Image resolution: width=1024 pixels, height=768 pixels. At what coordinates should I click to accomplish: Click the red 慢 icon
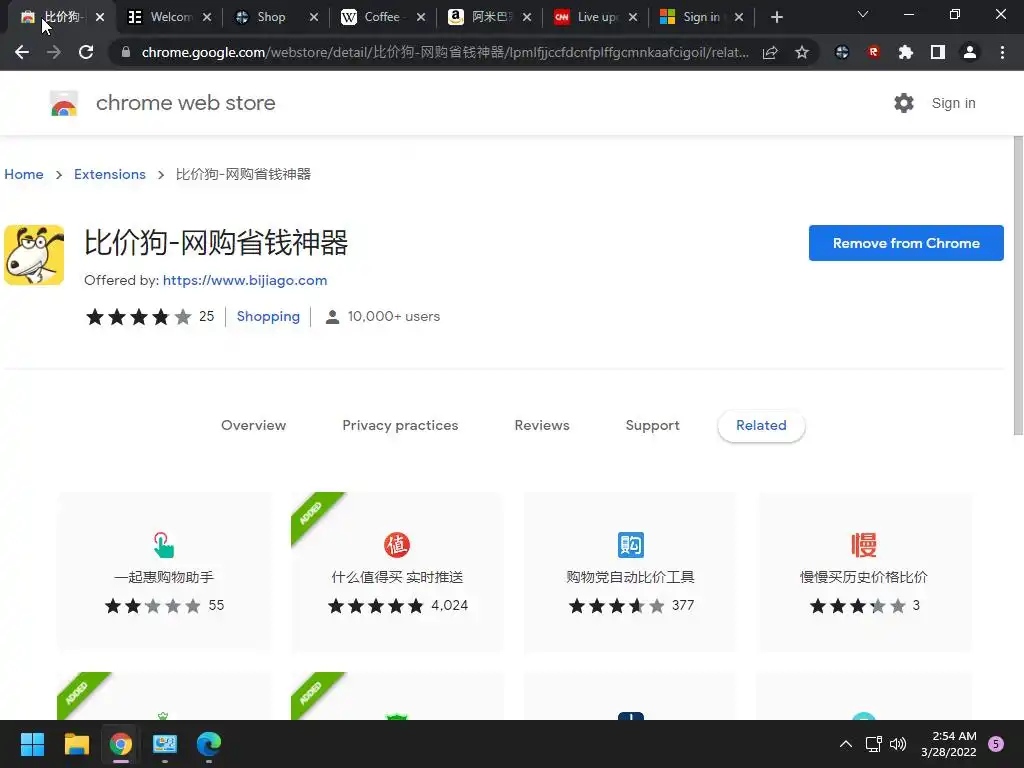(x=864, y=545)
